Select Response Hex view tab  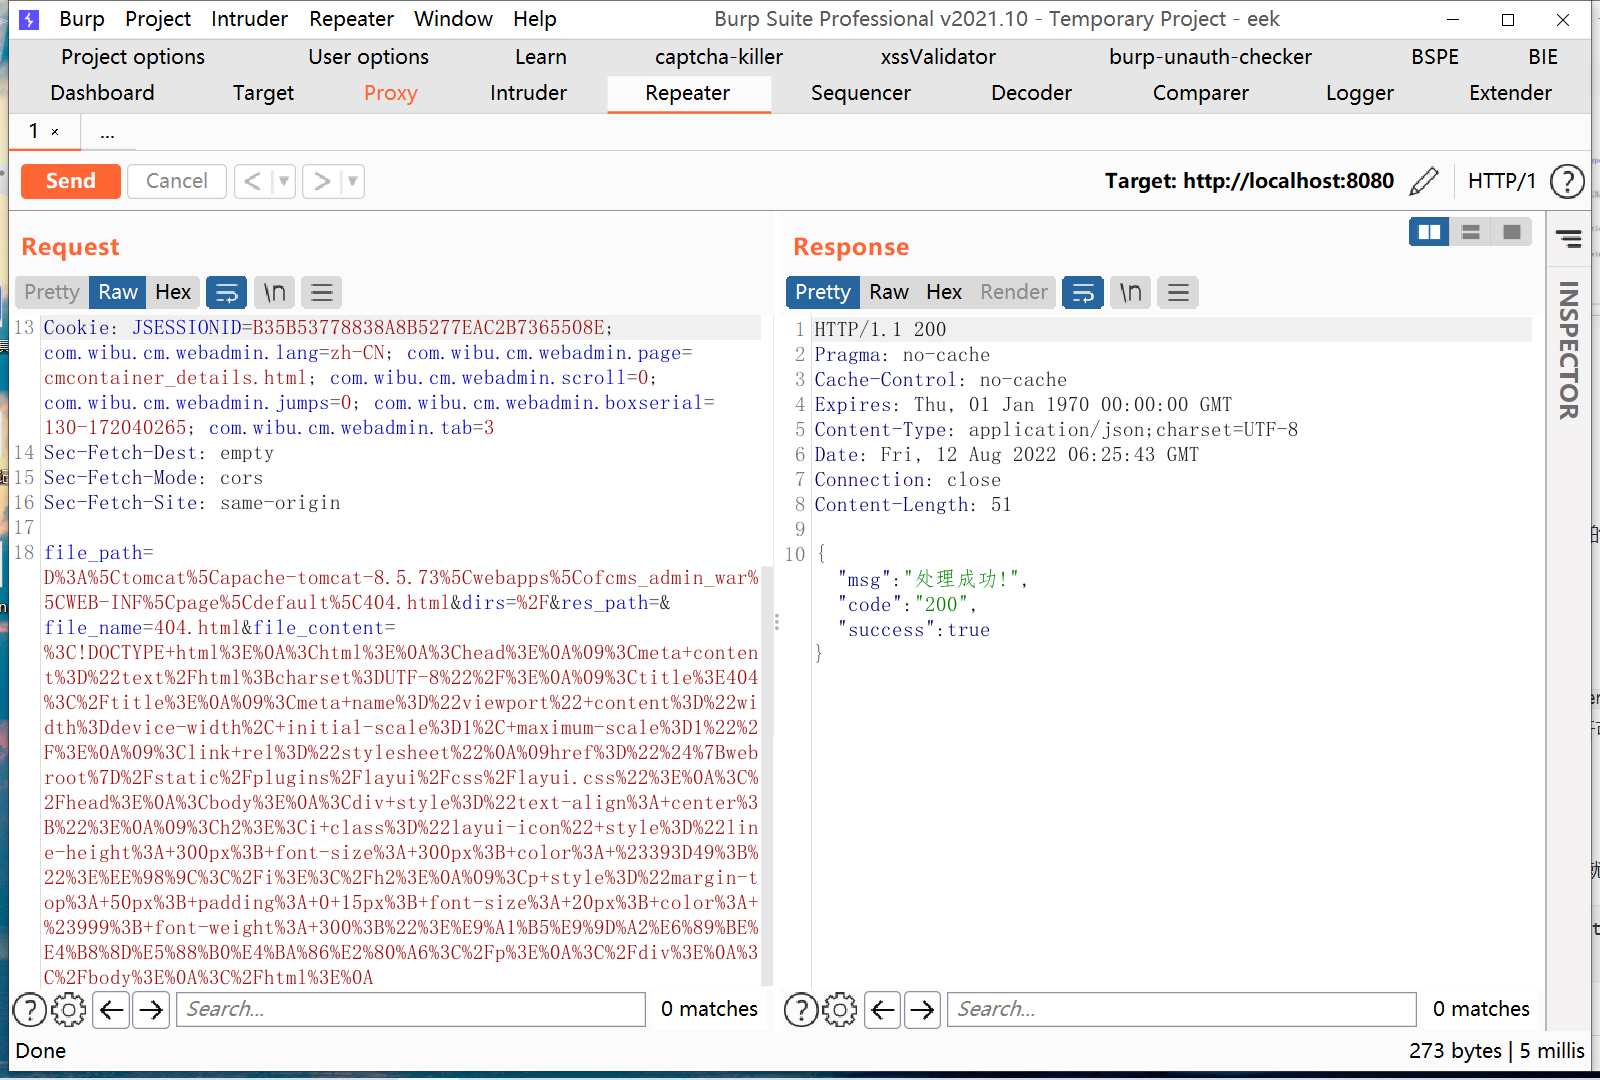944,292
